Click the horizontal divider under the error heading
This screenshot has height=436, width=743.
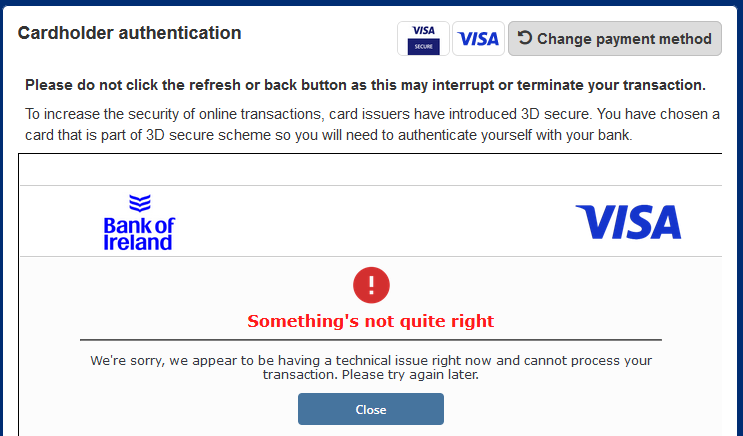(x=371, y=340)
